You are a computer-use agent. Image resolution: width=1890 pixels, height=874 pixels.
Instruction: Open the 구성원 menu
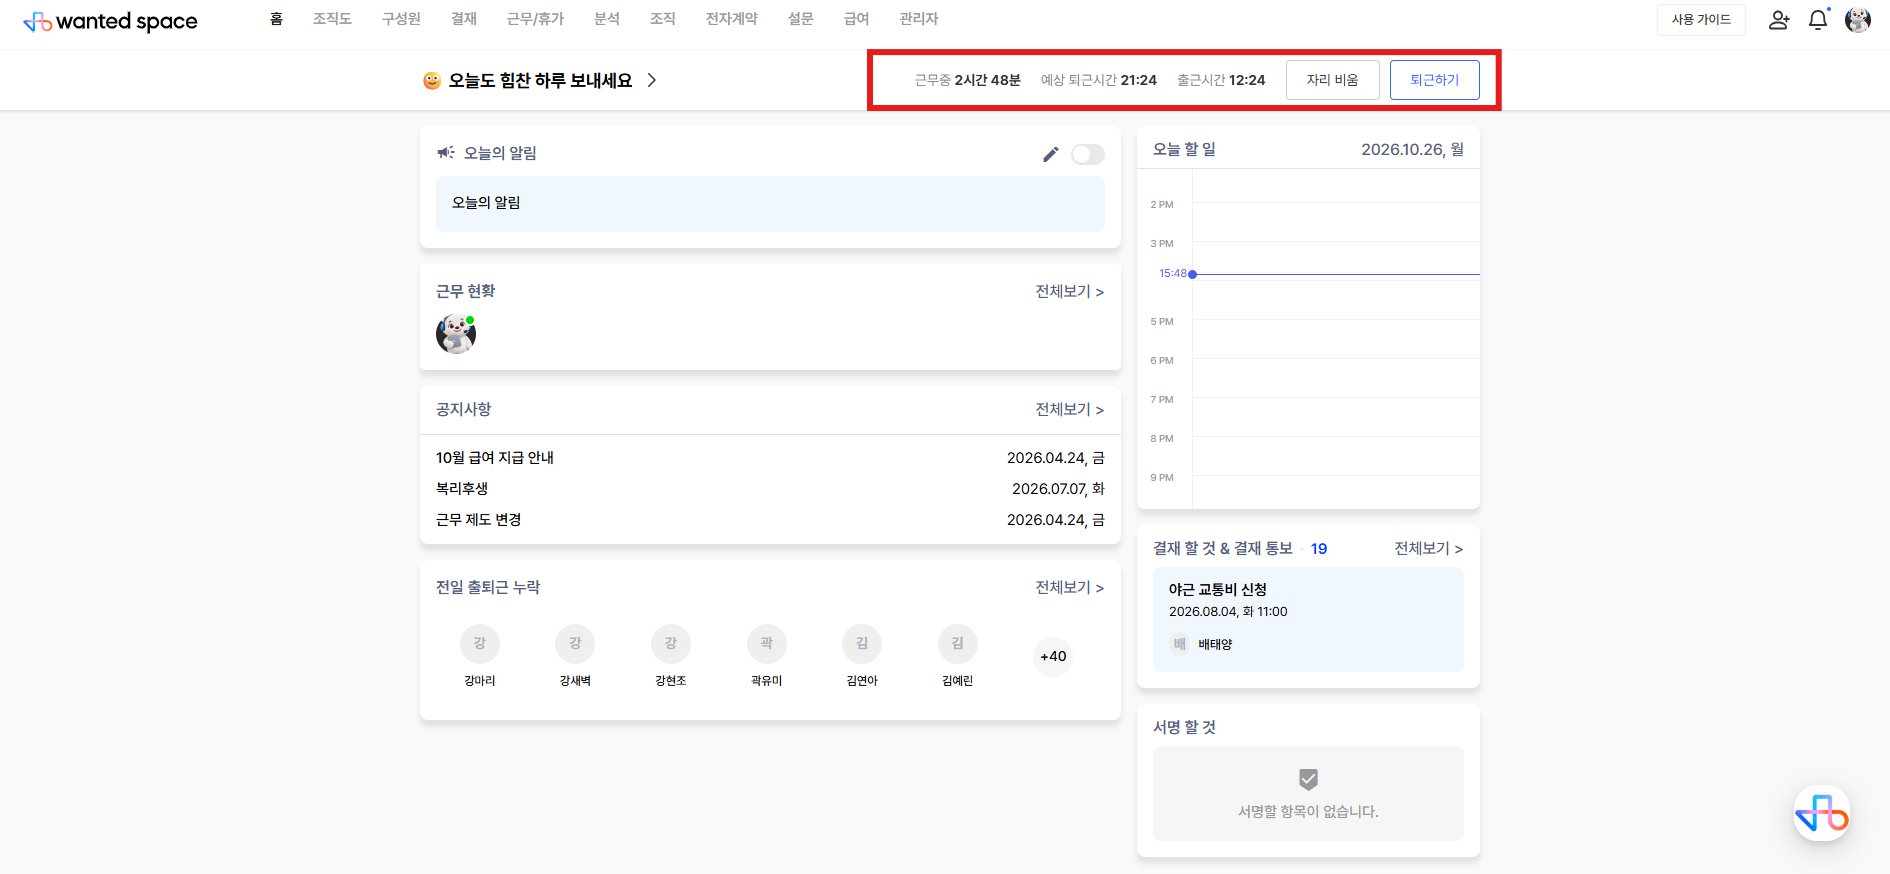click(401, 19)
